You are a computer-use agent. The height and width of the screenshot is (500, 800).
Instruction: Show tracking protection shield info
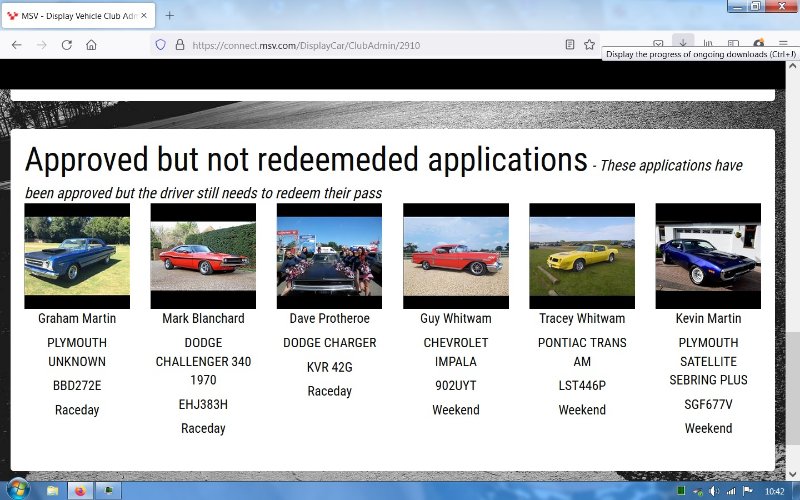(x=160, y=45)
